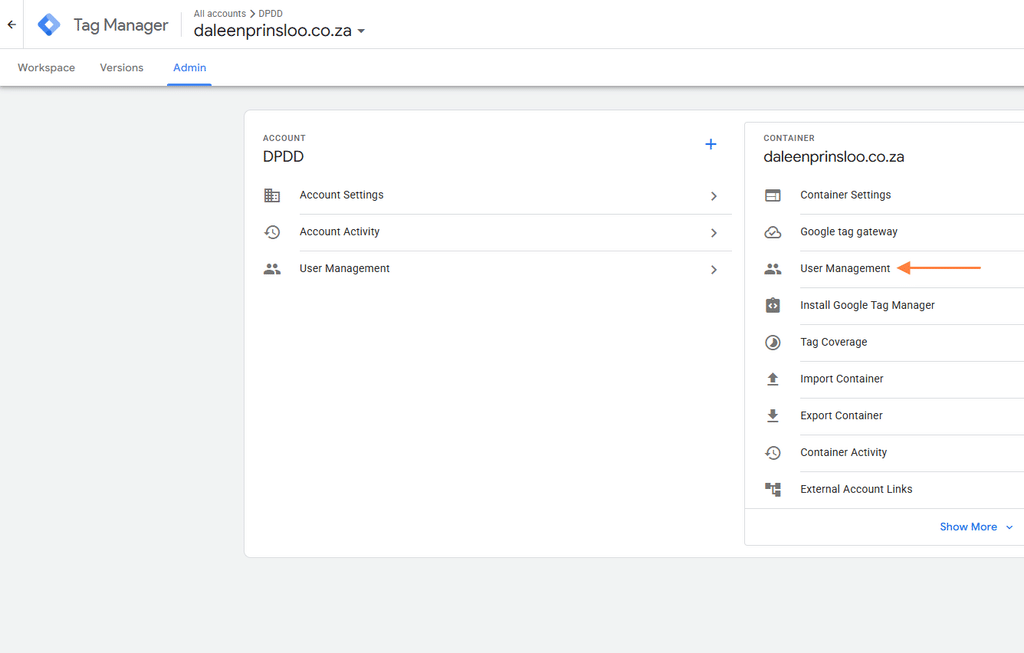The image size is (1024, 653).
Task: Click the Google tag gateway cloud icon
Action: tap(773, 232)
